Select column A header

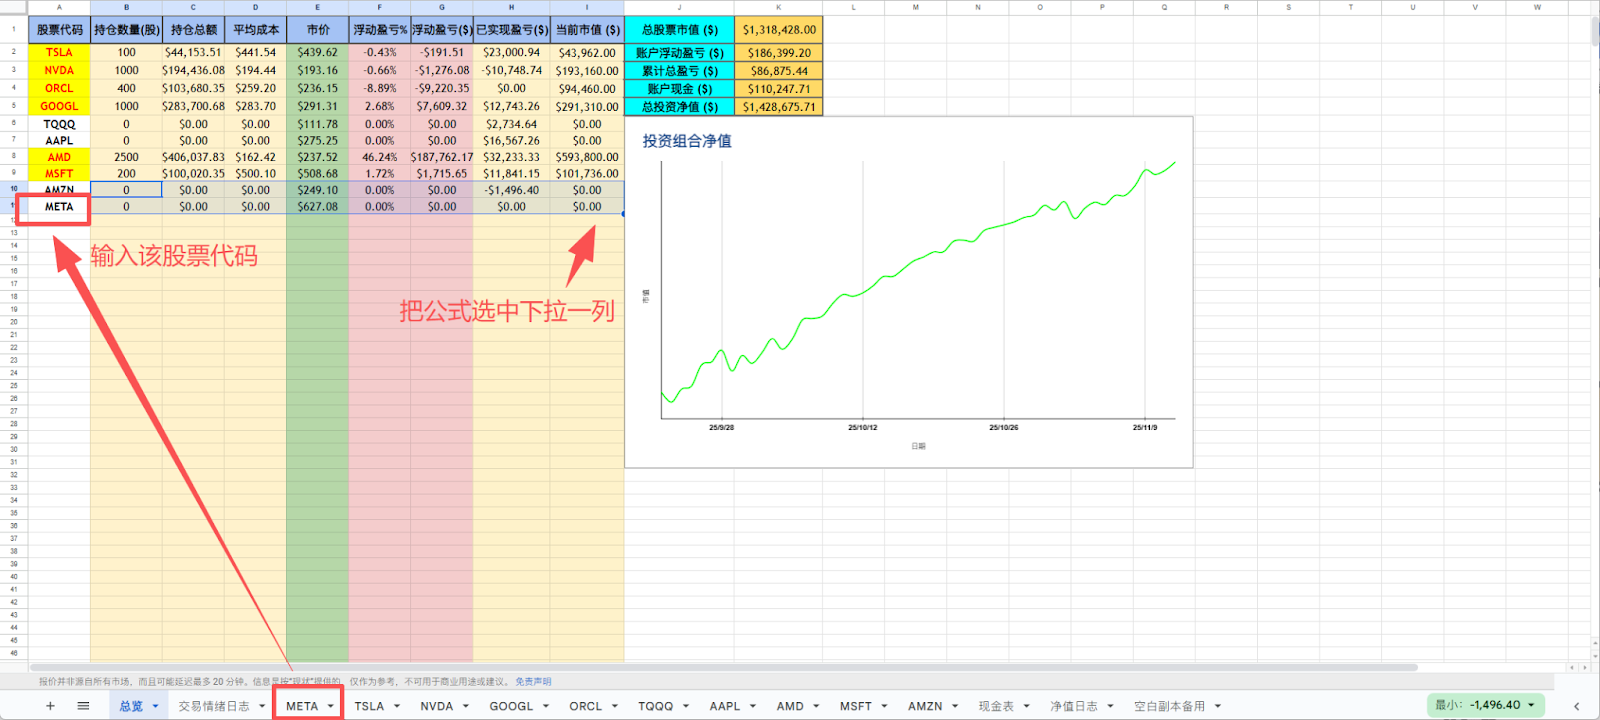[59, 7]
